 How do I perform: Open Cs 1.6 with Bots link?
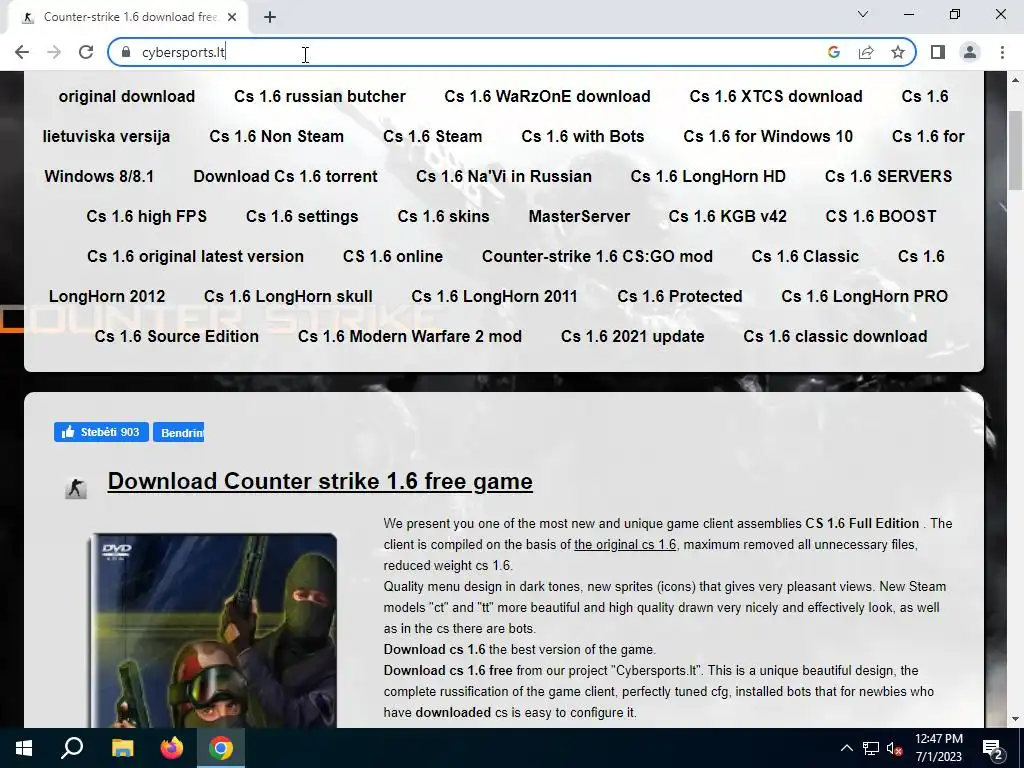[583, 136]
